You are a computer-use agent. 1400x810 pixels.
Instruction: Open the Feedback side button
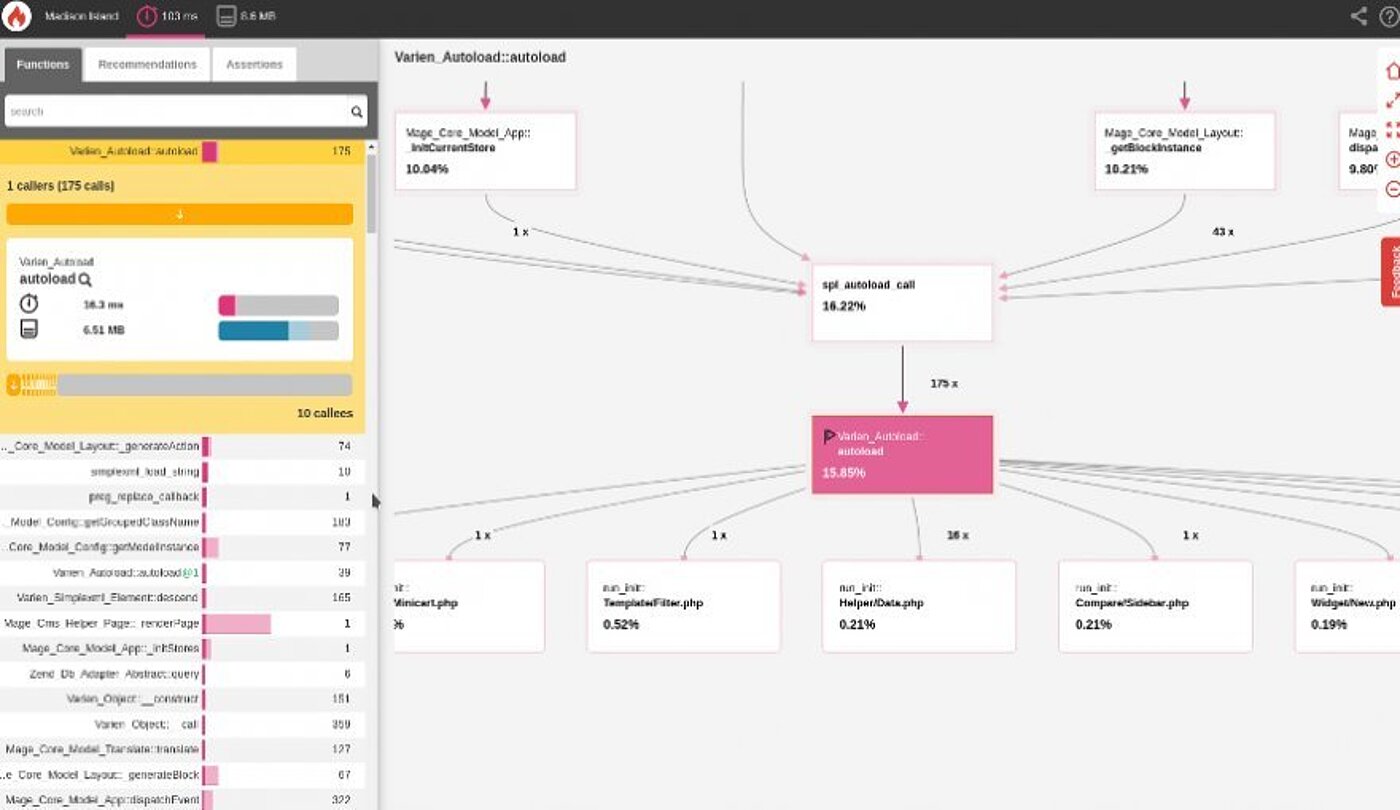click(1391, 272)
